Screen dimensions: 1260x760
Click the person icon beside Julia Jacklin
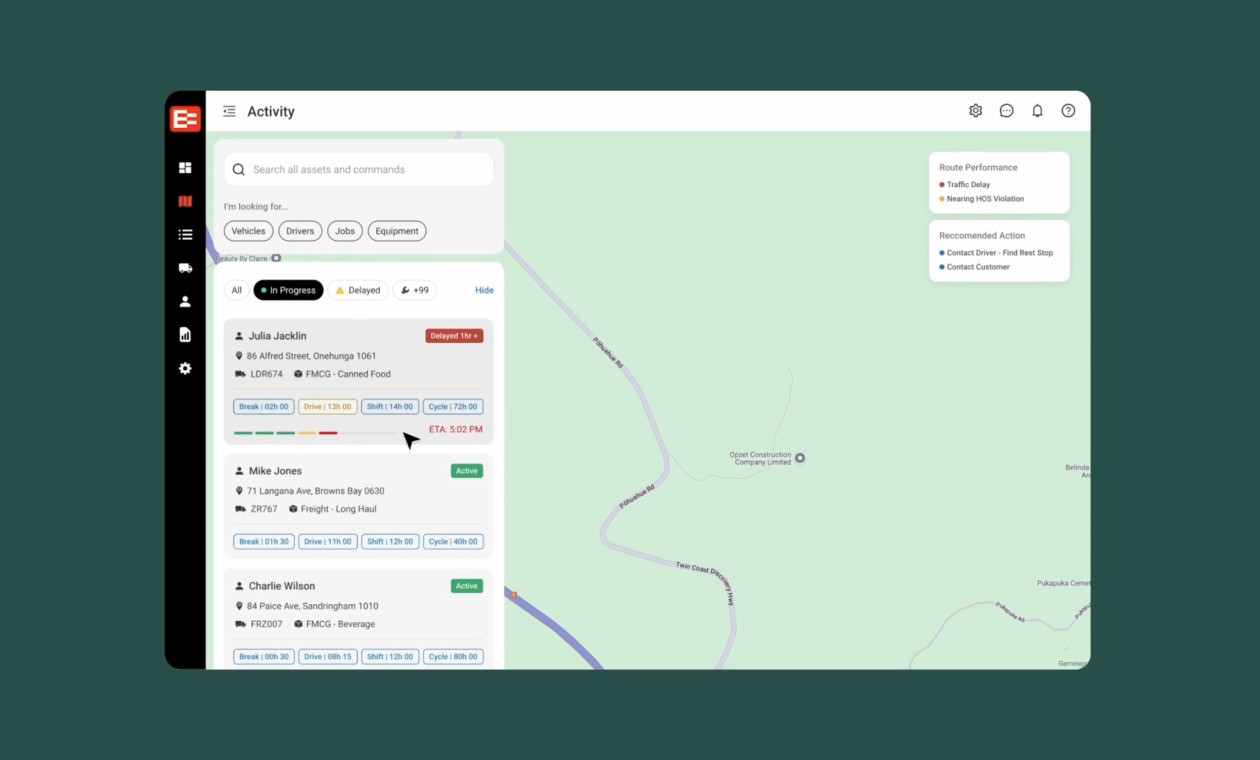[x=239, y=336]
